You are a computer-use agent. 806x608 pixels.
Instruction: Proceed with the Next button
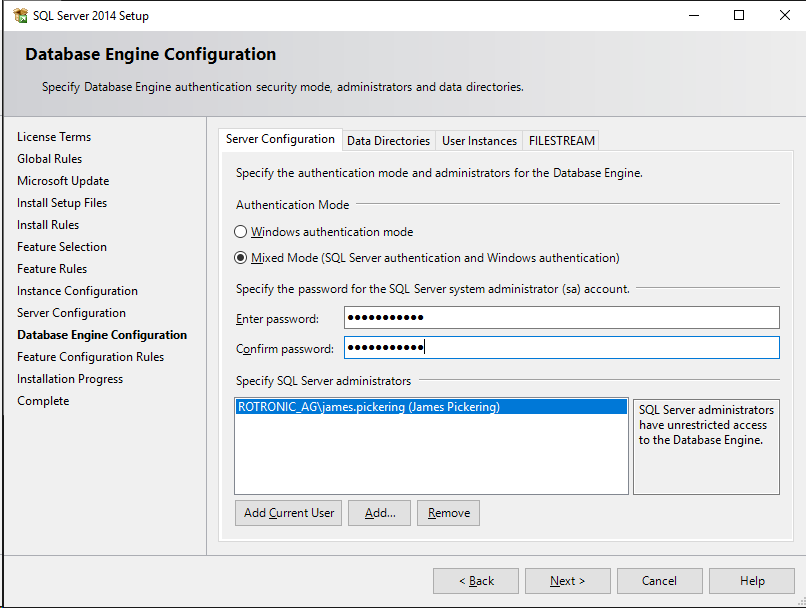tap(567, 581)
